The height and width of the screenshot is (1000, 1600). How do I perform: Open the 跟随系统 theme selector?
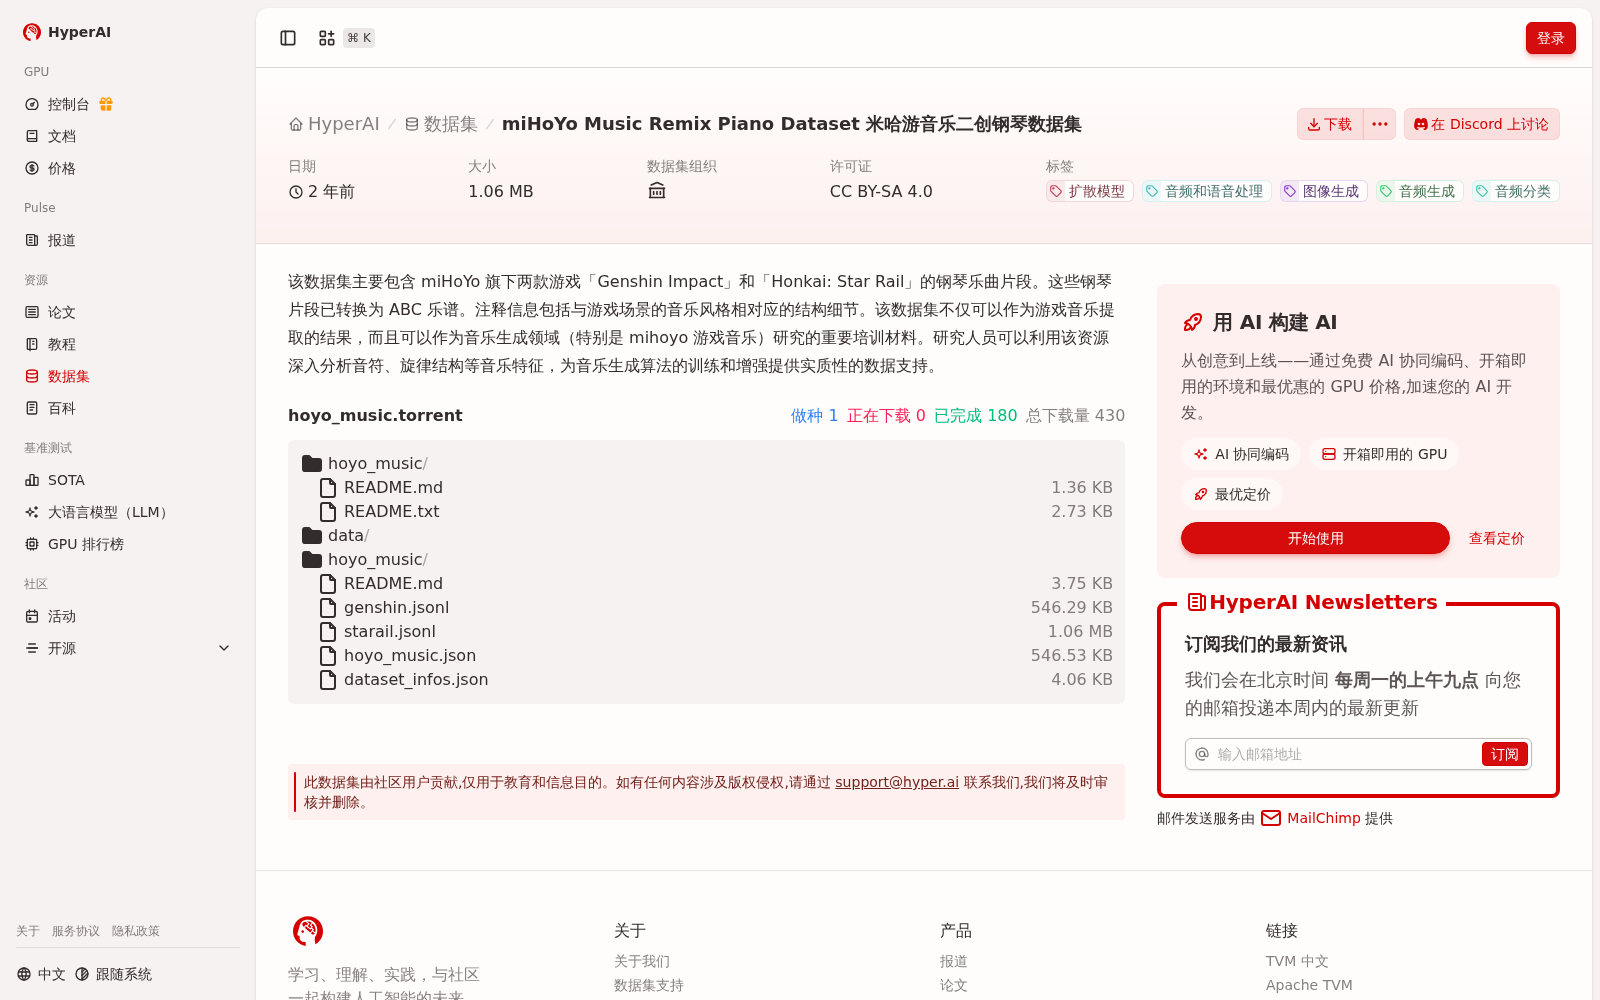pyautogui.click(x=113, y=974)
